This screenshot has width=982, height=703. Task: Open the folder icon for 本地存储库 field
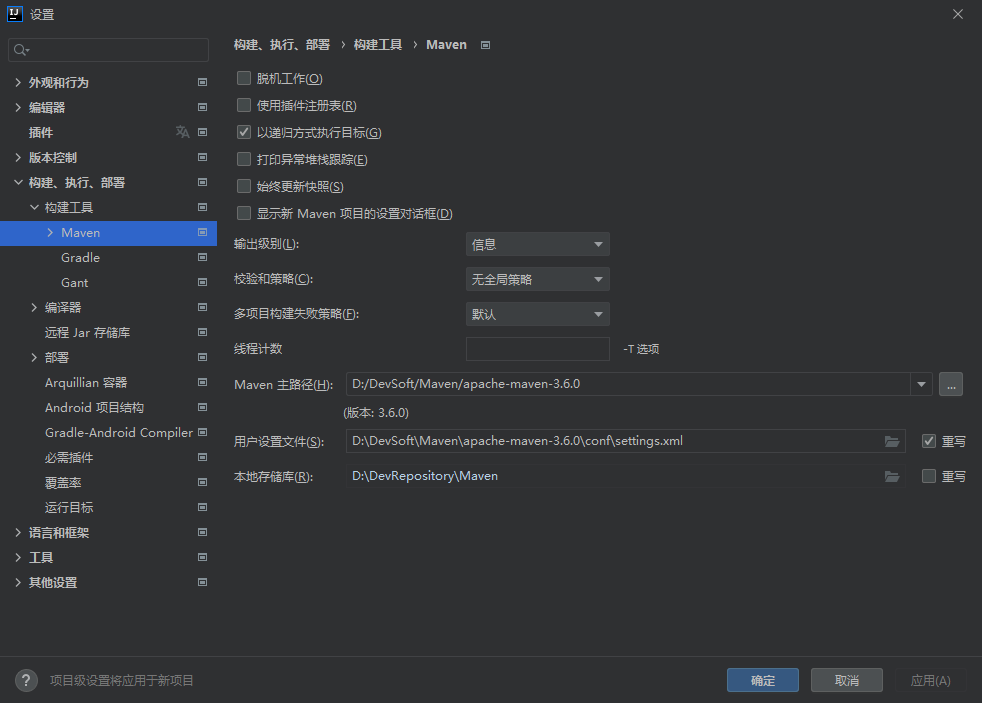pos(893,476)
